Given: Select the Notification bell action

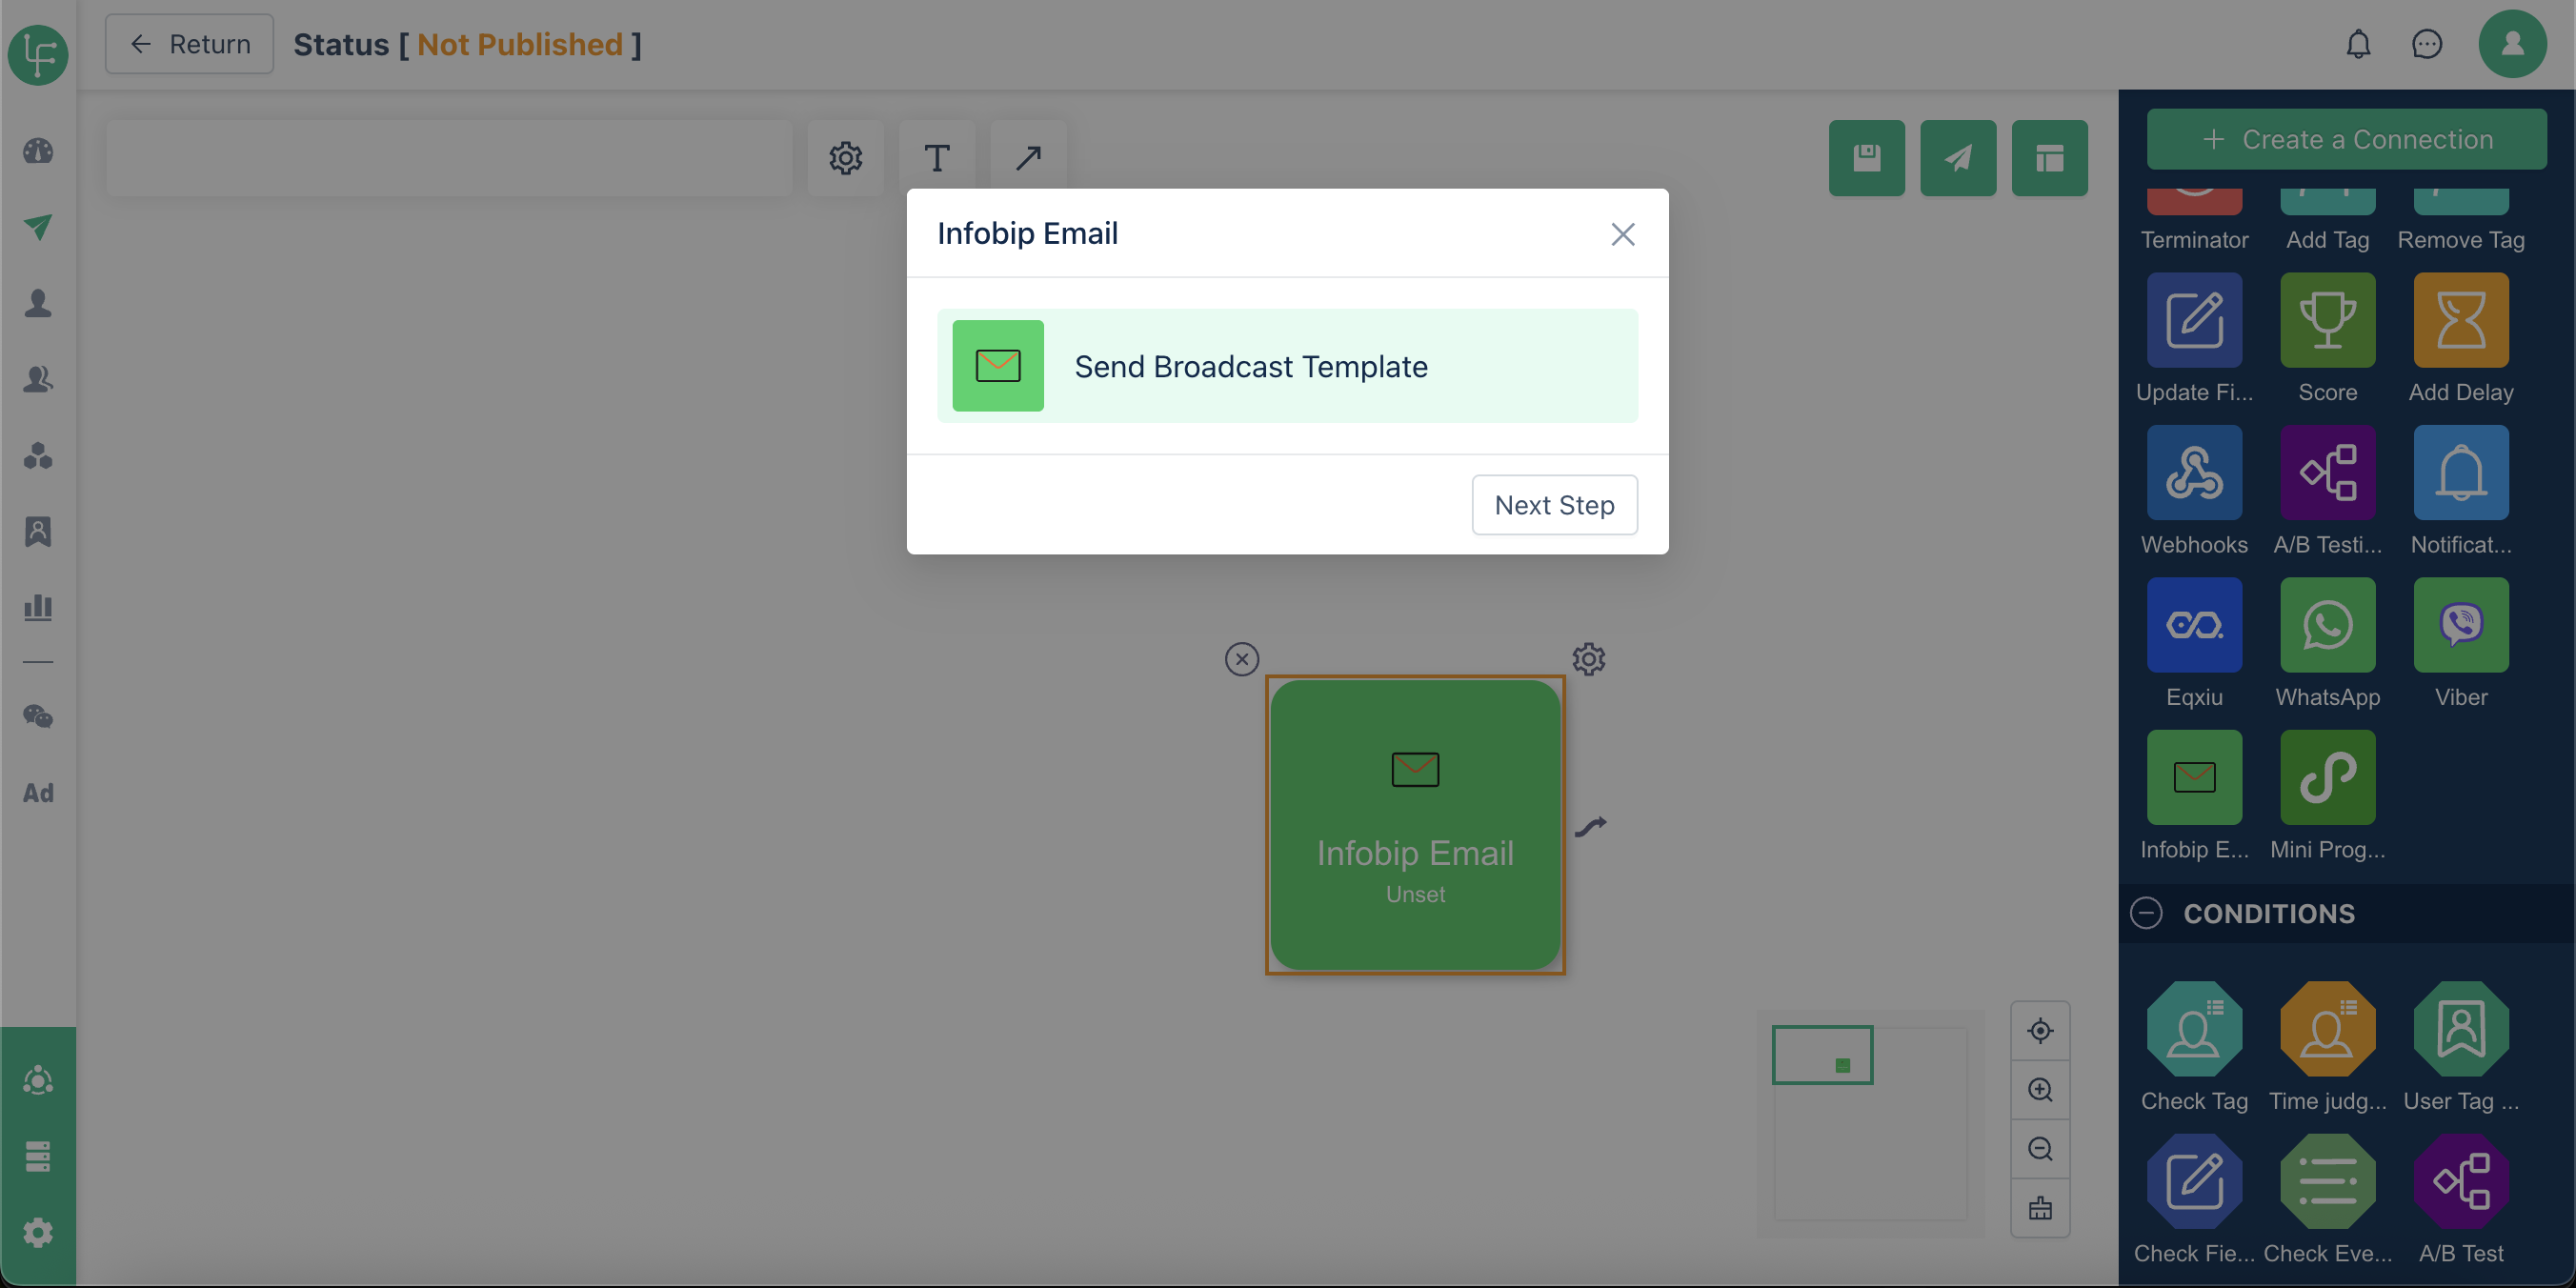Looking at the screenshot, I should click(2460, 472).
